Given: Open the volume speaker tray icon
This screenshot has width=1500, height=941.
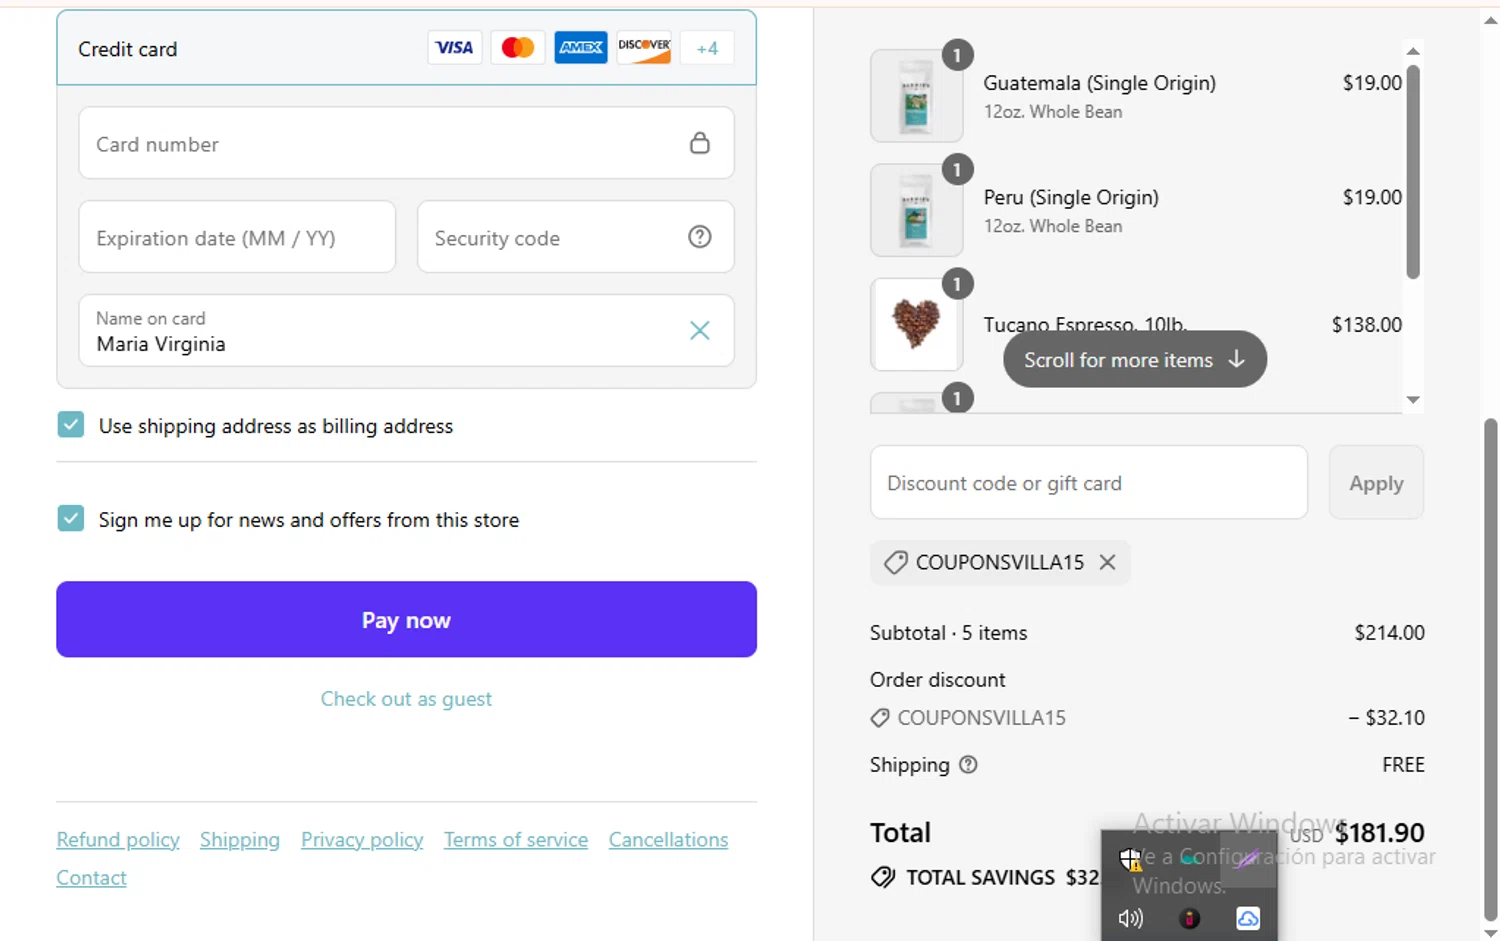Looking at the screenshot, I should 1131,918.
